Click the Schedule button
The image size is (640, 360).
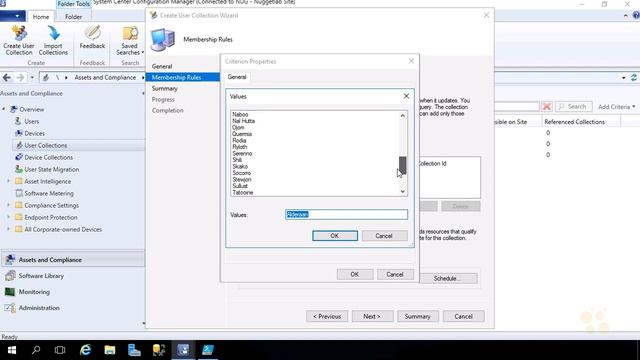coord(447,278)
